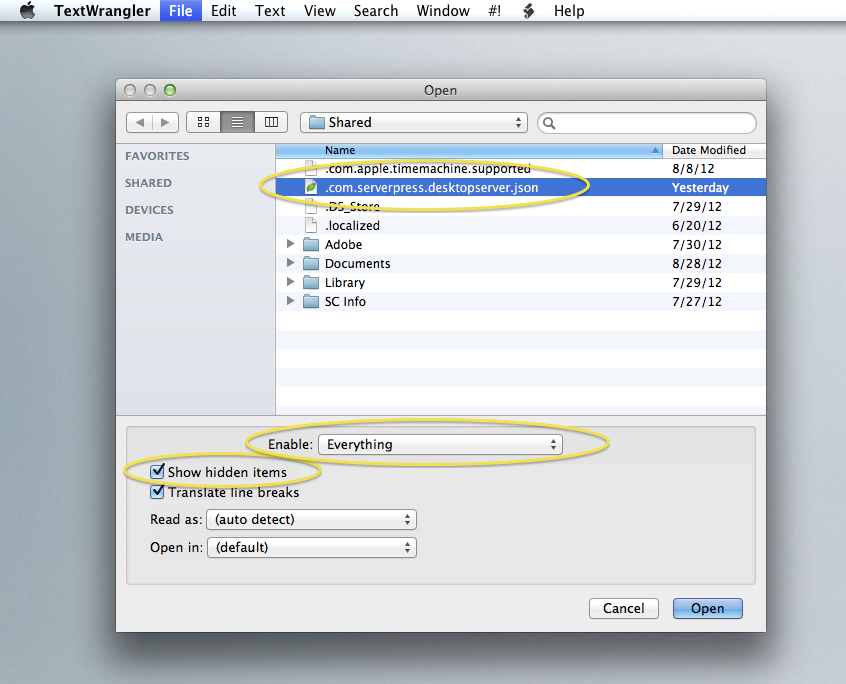Screen dimensions: 846x684
Task: Open the #! shebang menu
Action: click(495, 11)
